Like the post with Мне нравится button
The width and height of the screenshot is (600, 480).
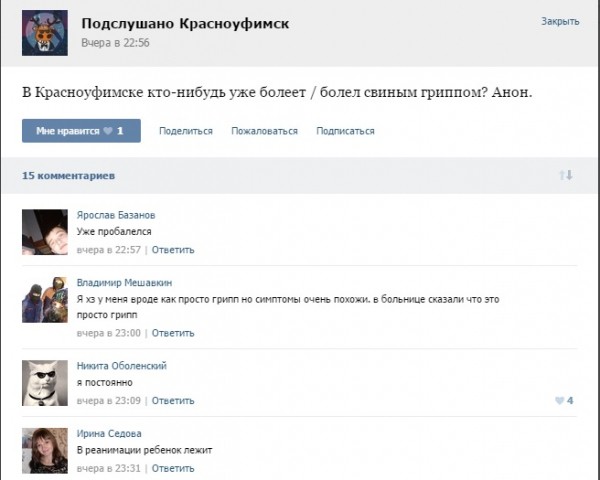pos(81,131)
